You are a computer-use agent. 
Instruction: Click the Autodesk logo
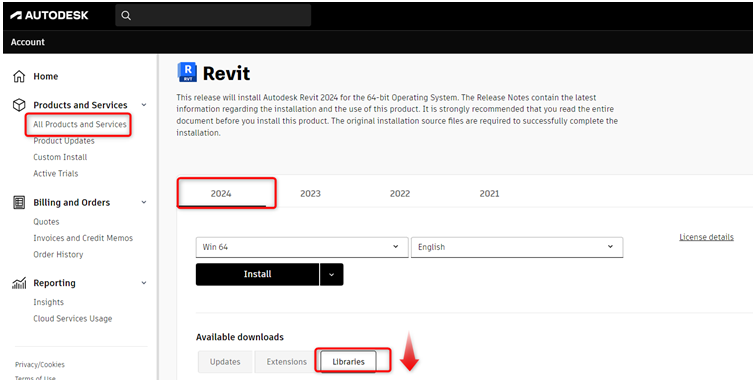click(x=49, y=15)
